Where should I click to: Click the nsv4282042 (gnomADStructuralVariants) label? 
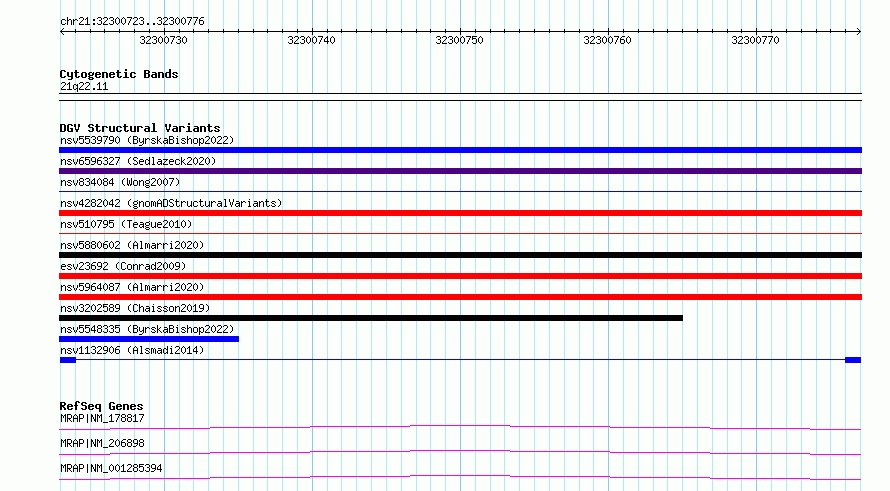(x=171, y=203)
